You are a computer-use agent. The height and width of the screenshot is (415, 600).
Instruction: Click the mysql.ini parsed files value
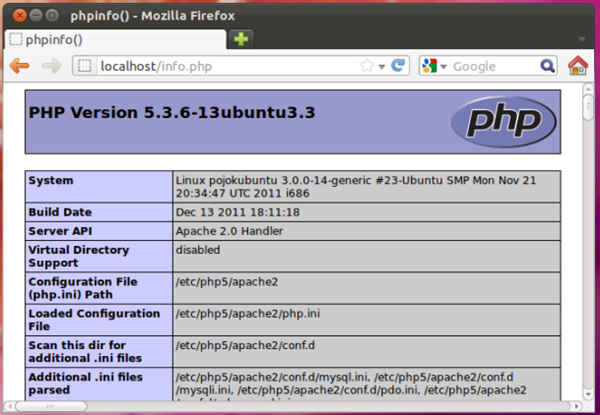351,384
